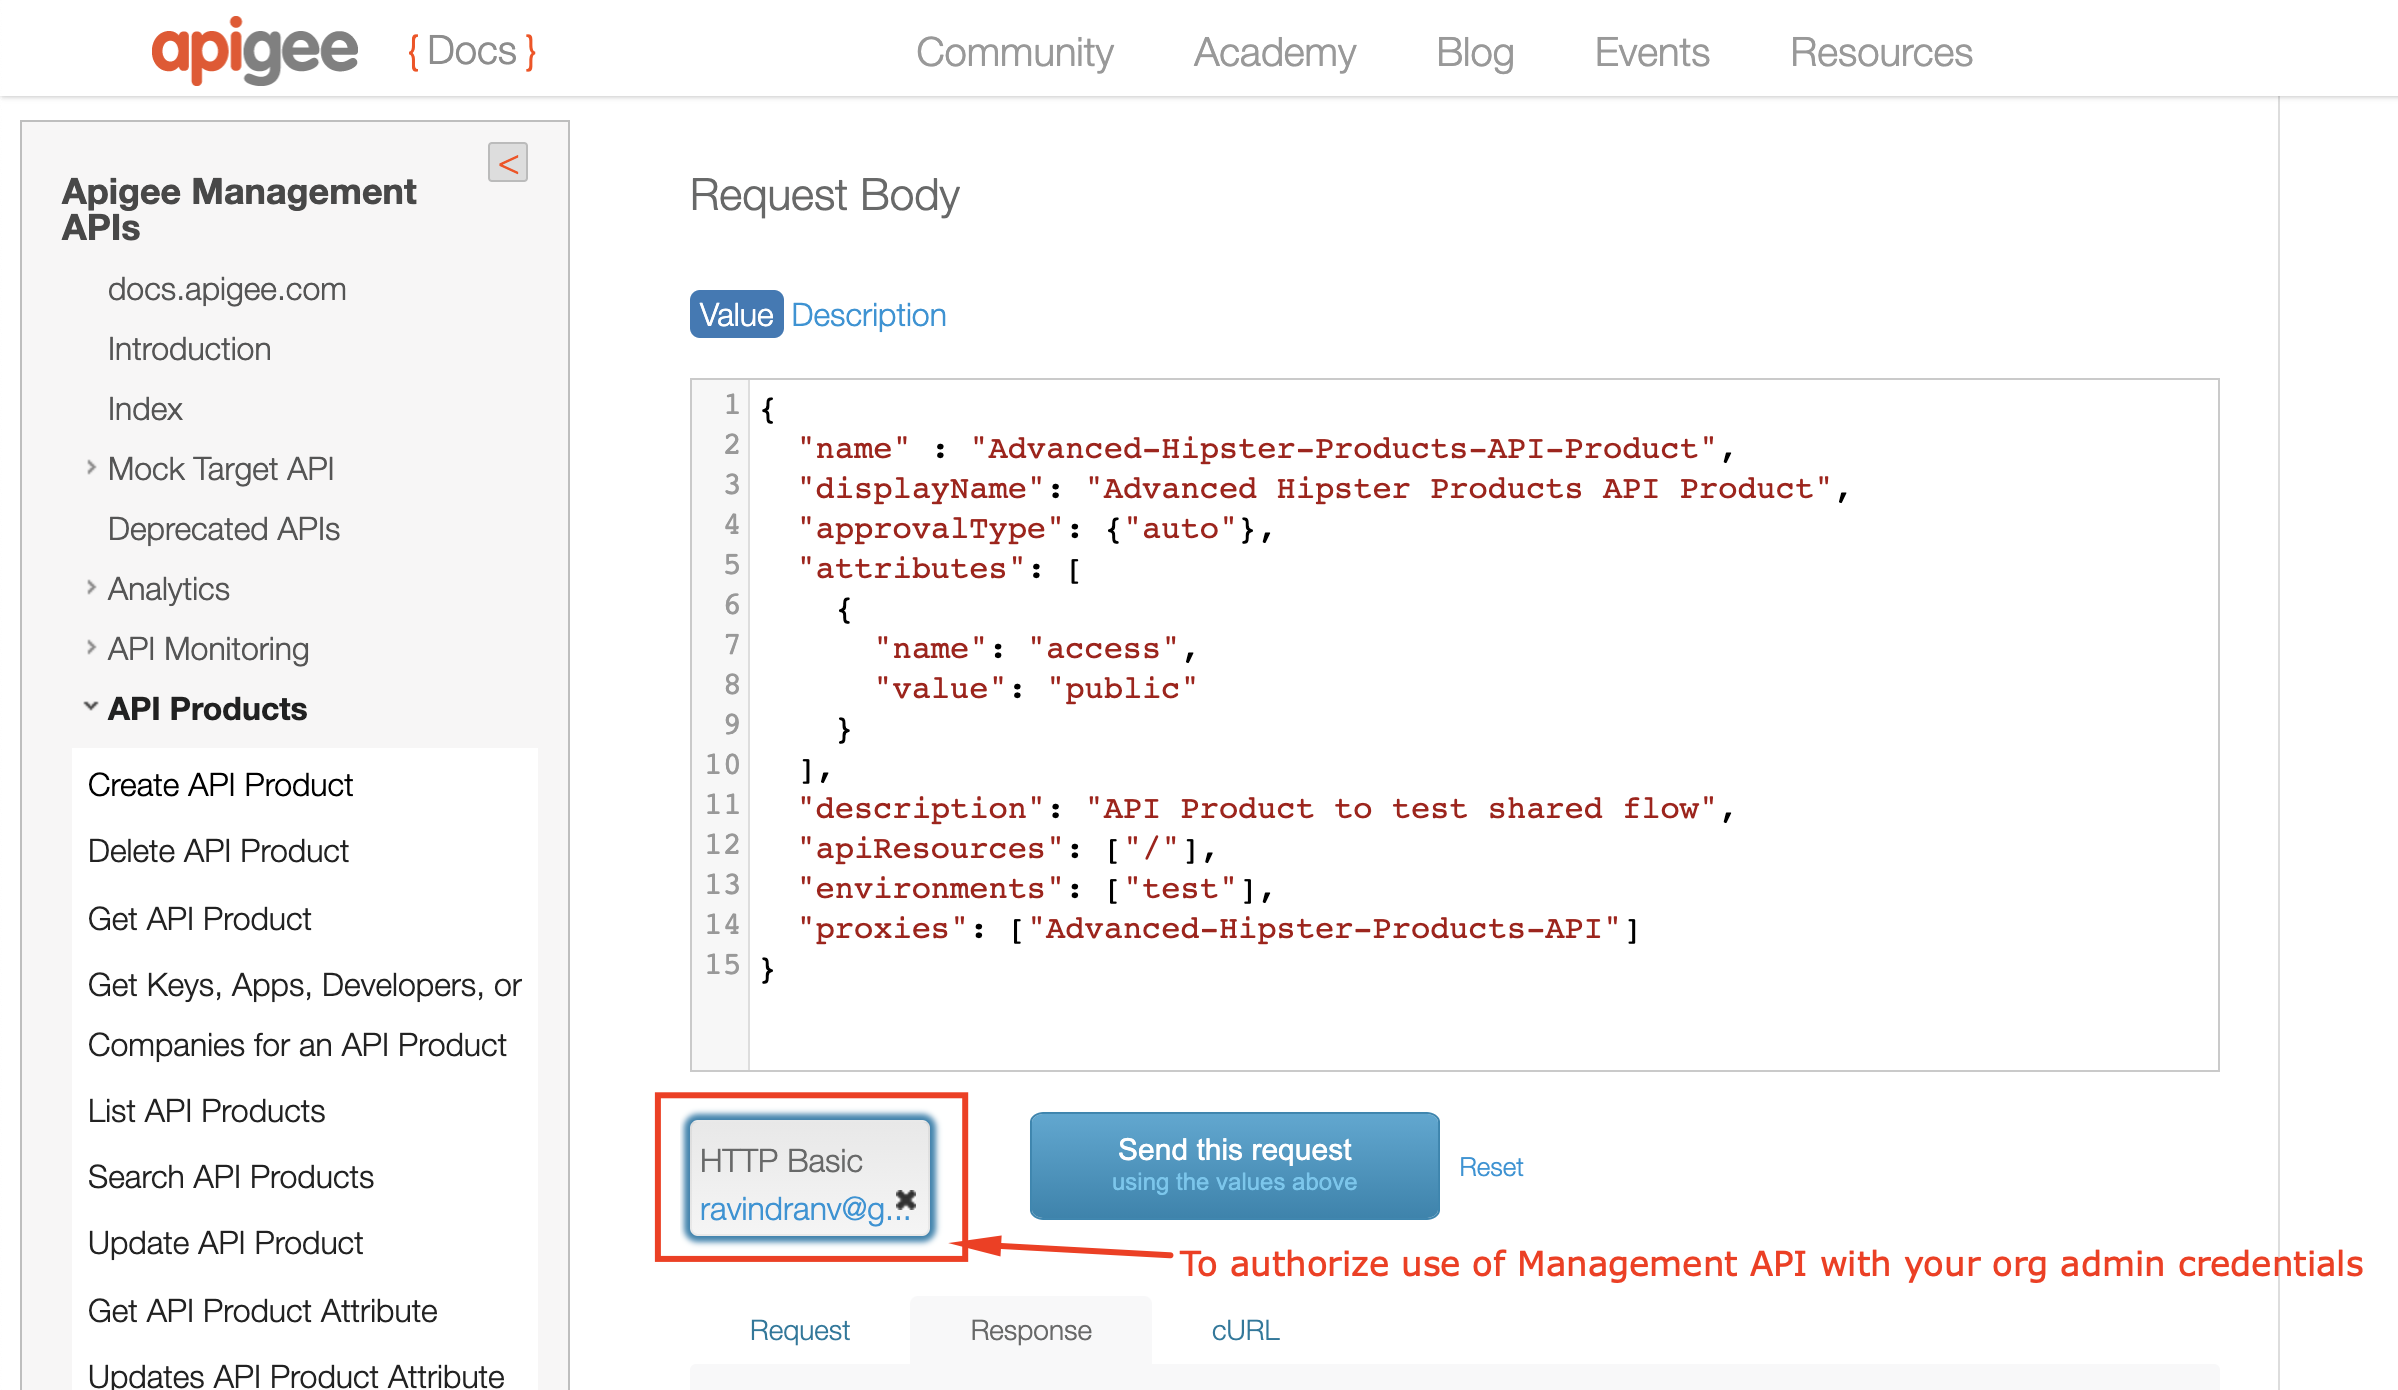Click the "approvalType" line in the editor
The height and width of the screenshot is (1390, 2398).
pos(1035,528)
